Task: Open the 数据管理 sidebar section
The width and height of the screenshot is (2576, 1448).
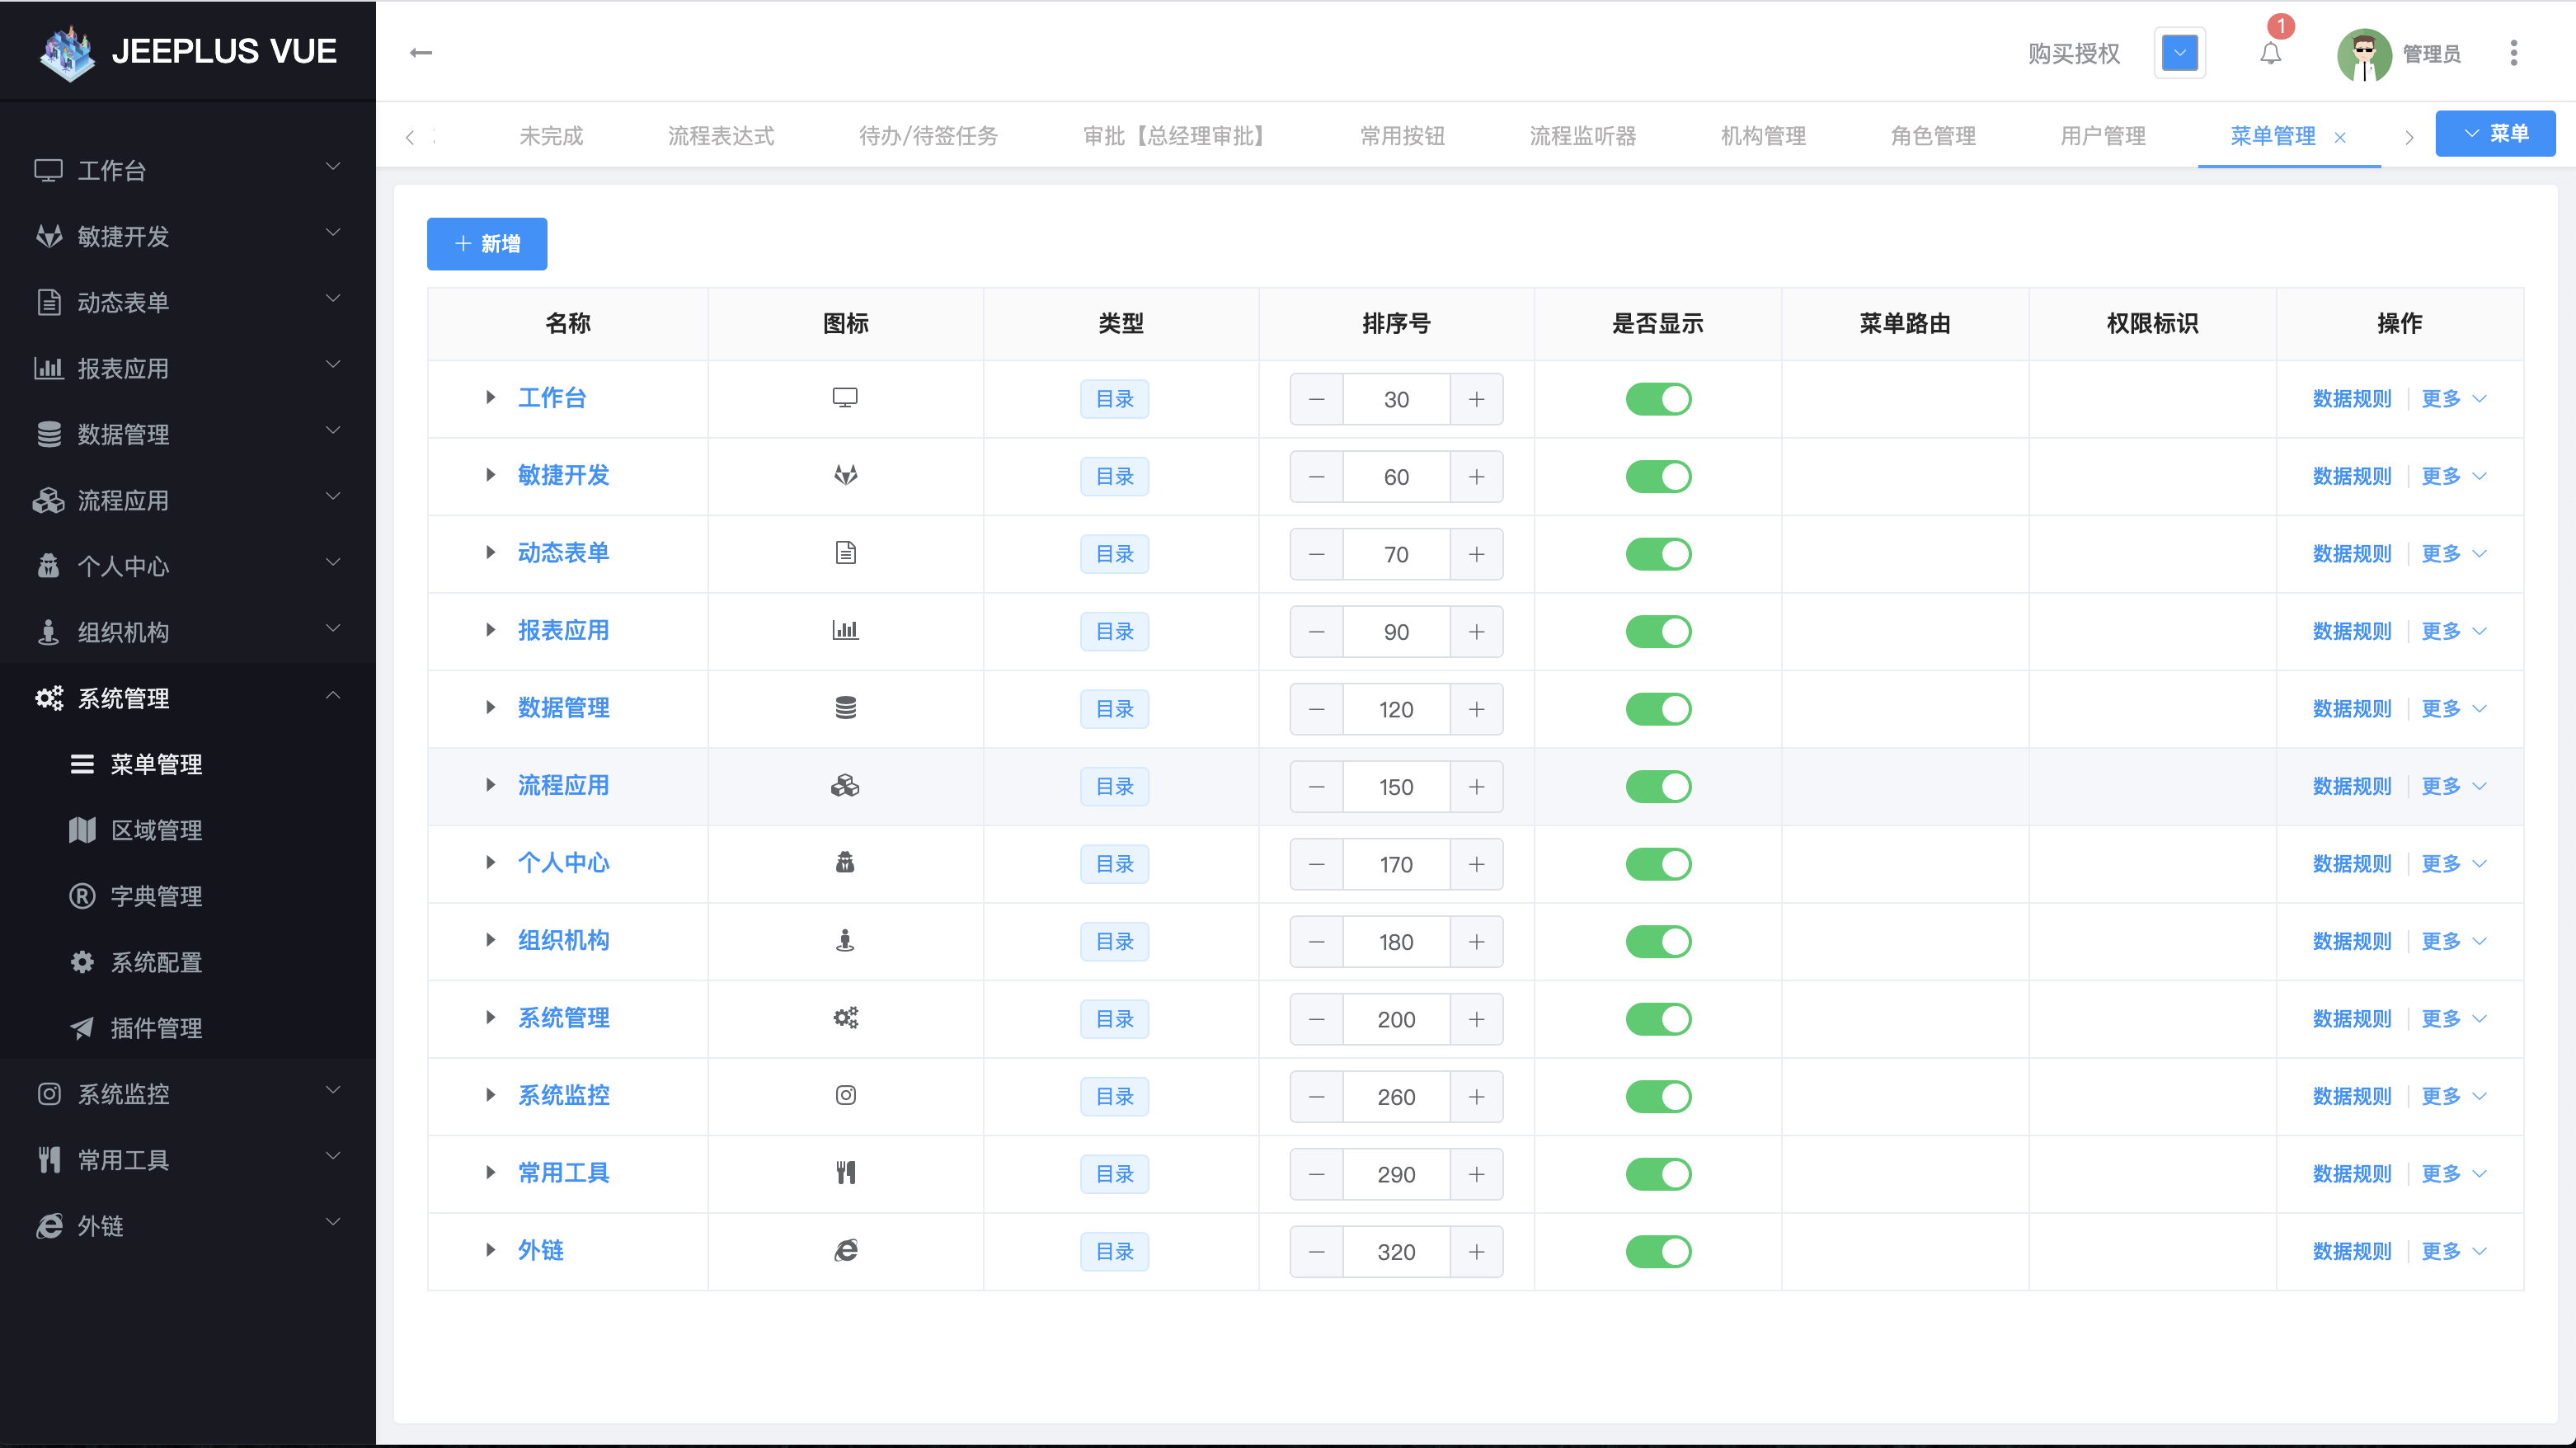Action: 124,434
